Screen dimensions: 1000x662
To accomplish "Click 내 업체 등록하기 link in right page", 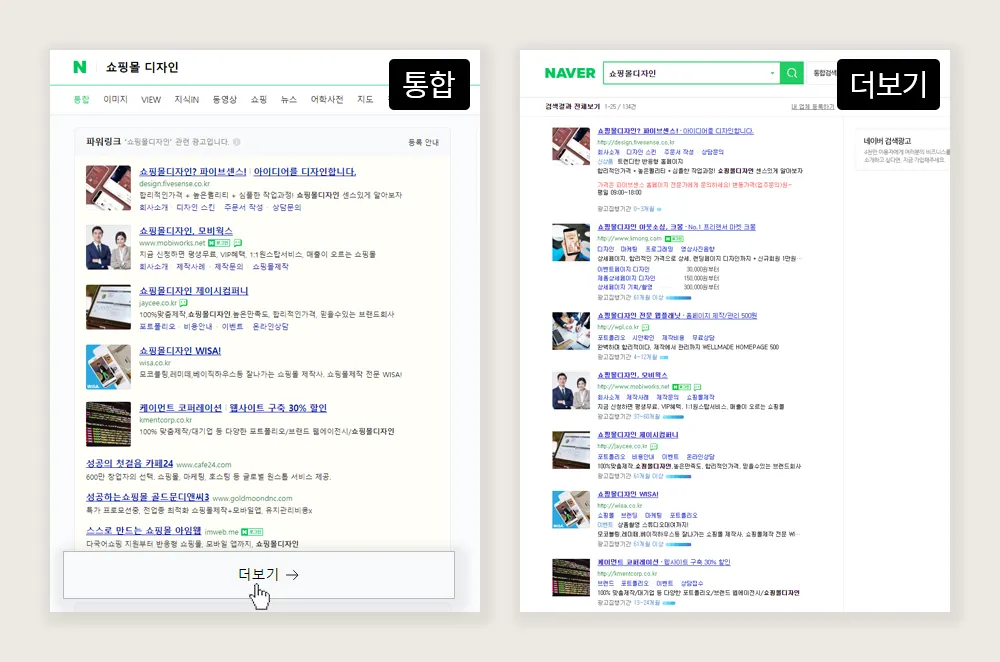I will coord(812,107).
